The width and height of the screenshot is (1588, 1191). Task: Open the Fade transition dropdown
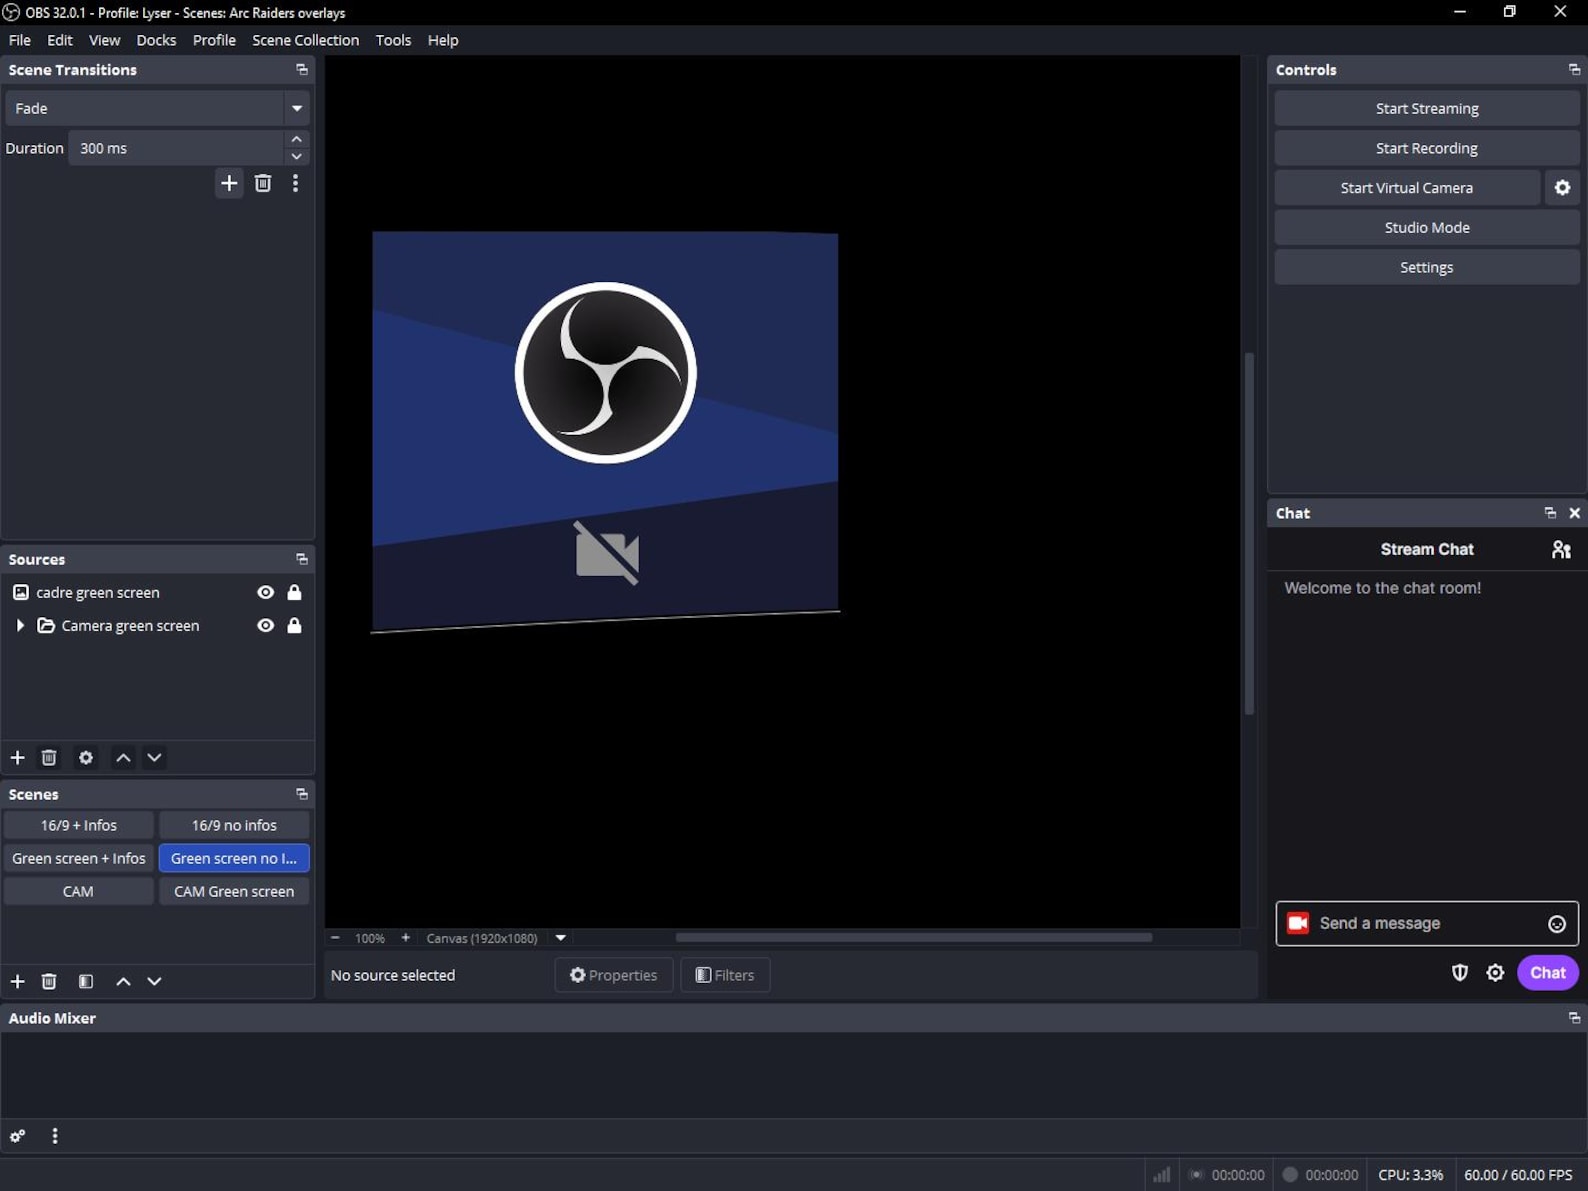tap(297, 108)
